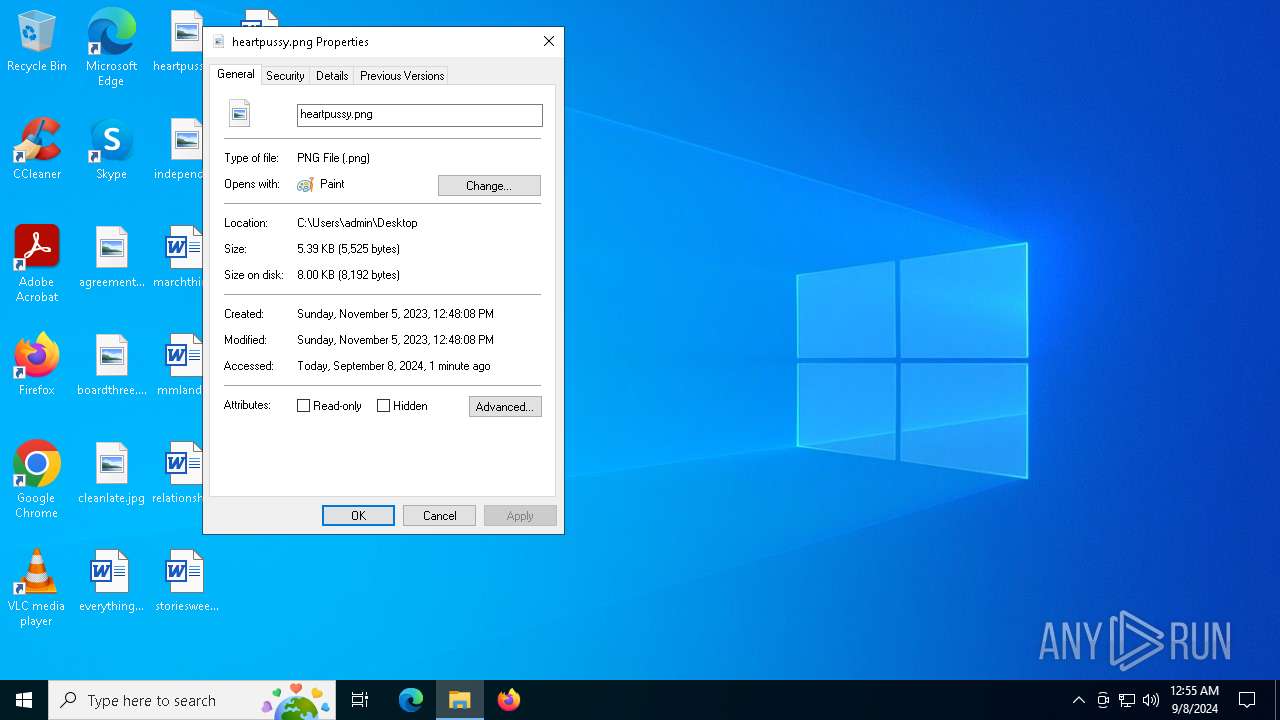Open Task View on the taskbar
Image resolution: width=1280 pixels, height=720 pixels.
[x=360, y=700]
